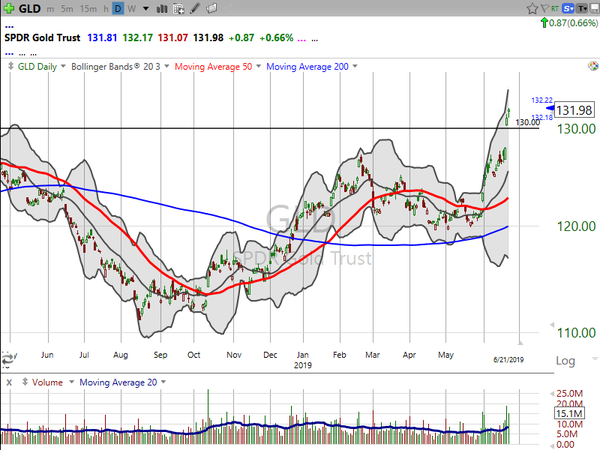
Task: Switch to 1-minute (m) time frame
Action: click(x=51, y=8)
